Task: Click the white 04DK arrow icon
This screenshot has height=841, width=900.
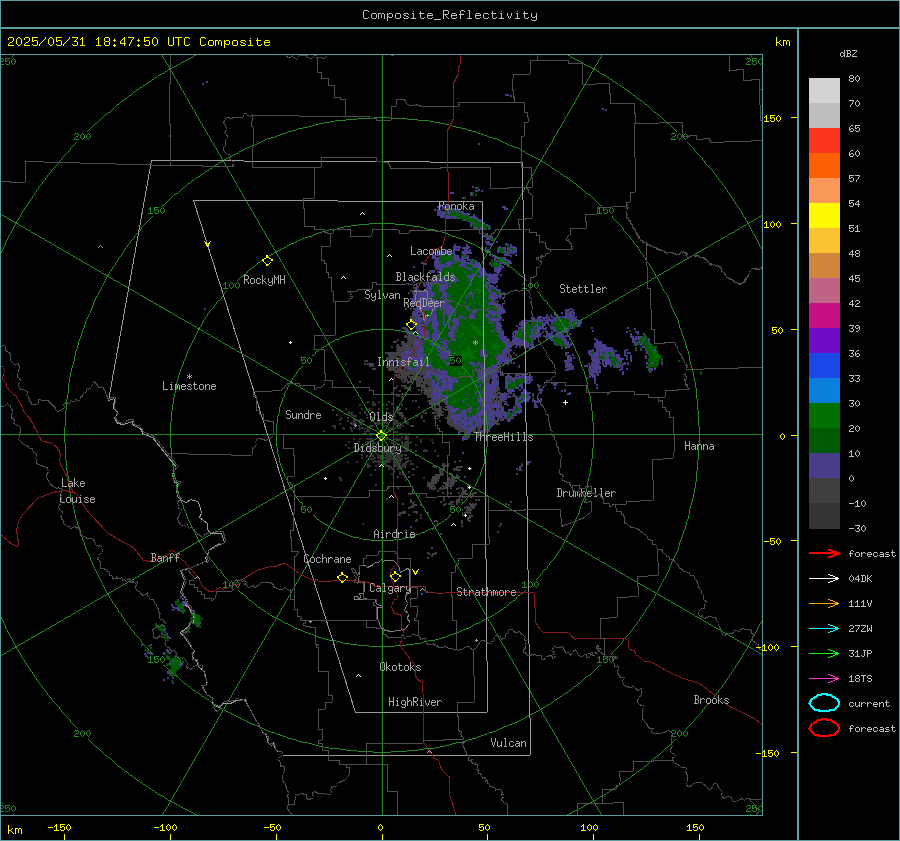Action: (824, 578)
